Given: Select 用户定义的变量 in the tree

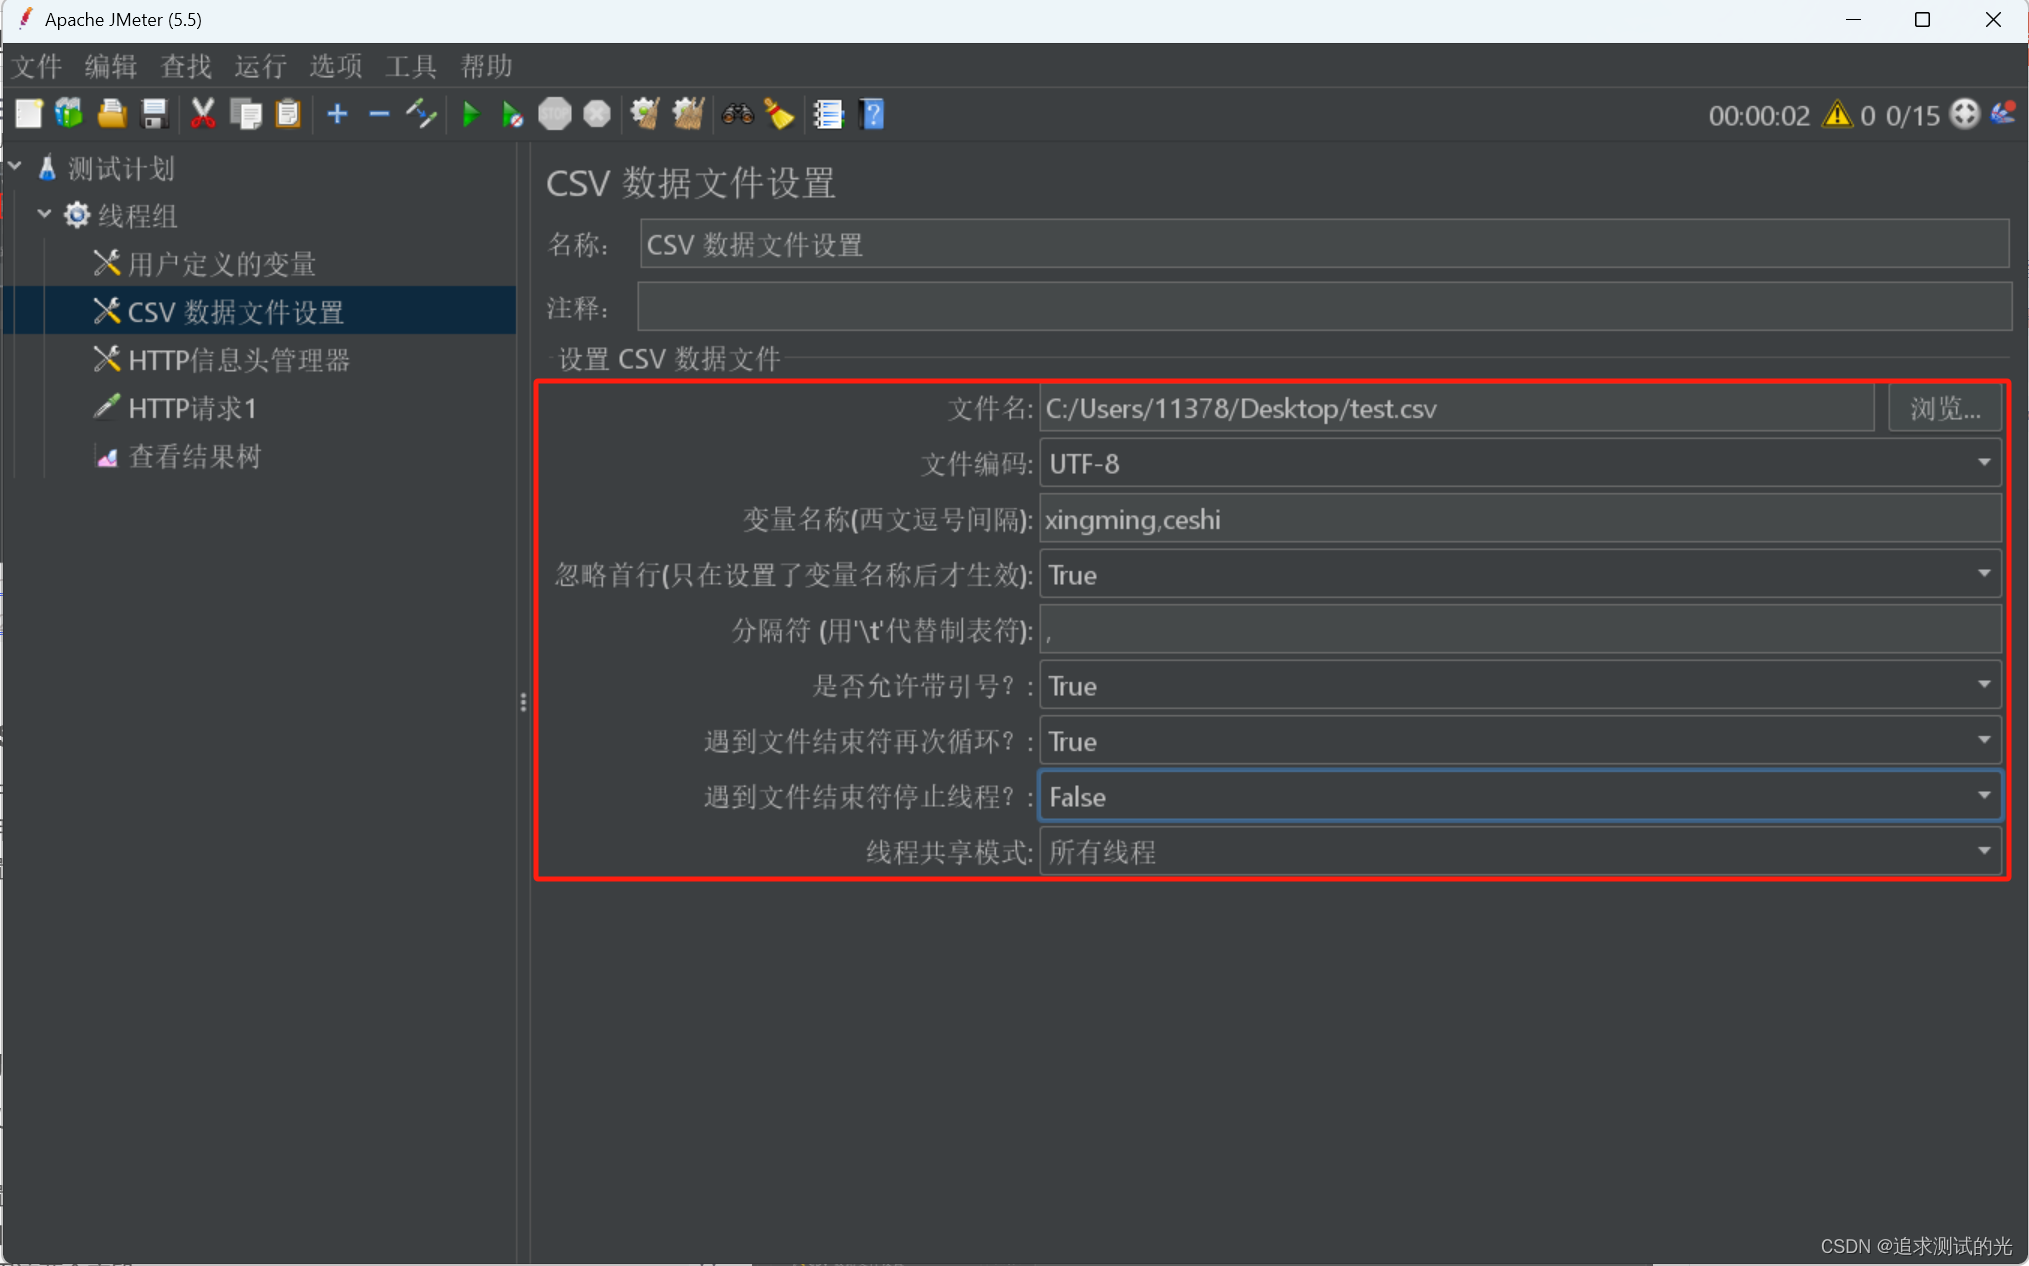Looking at the screenshot, I should pos(222,264).
